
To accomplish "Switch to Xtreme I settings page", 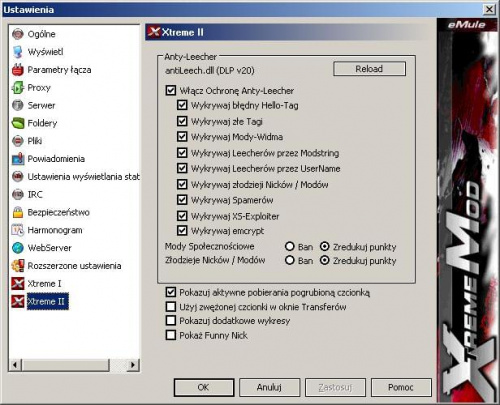I will [x=44, y=284].
